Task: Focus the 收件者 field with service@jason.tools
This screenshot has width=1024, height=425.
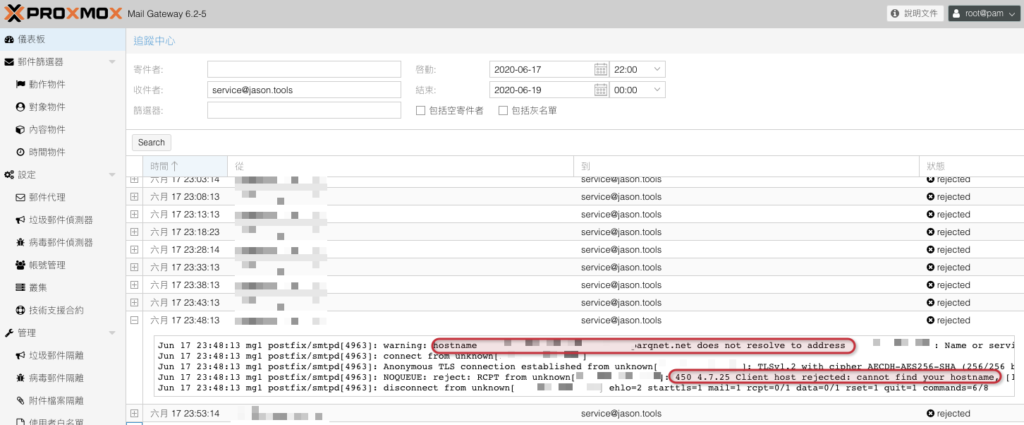Action: [x=304, y=90]
